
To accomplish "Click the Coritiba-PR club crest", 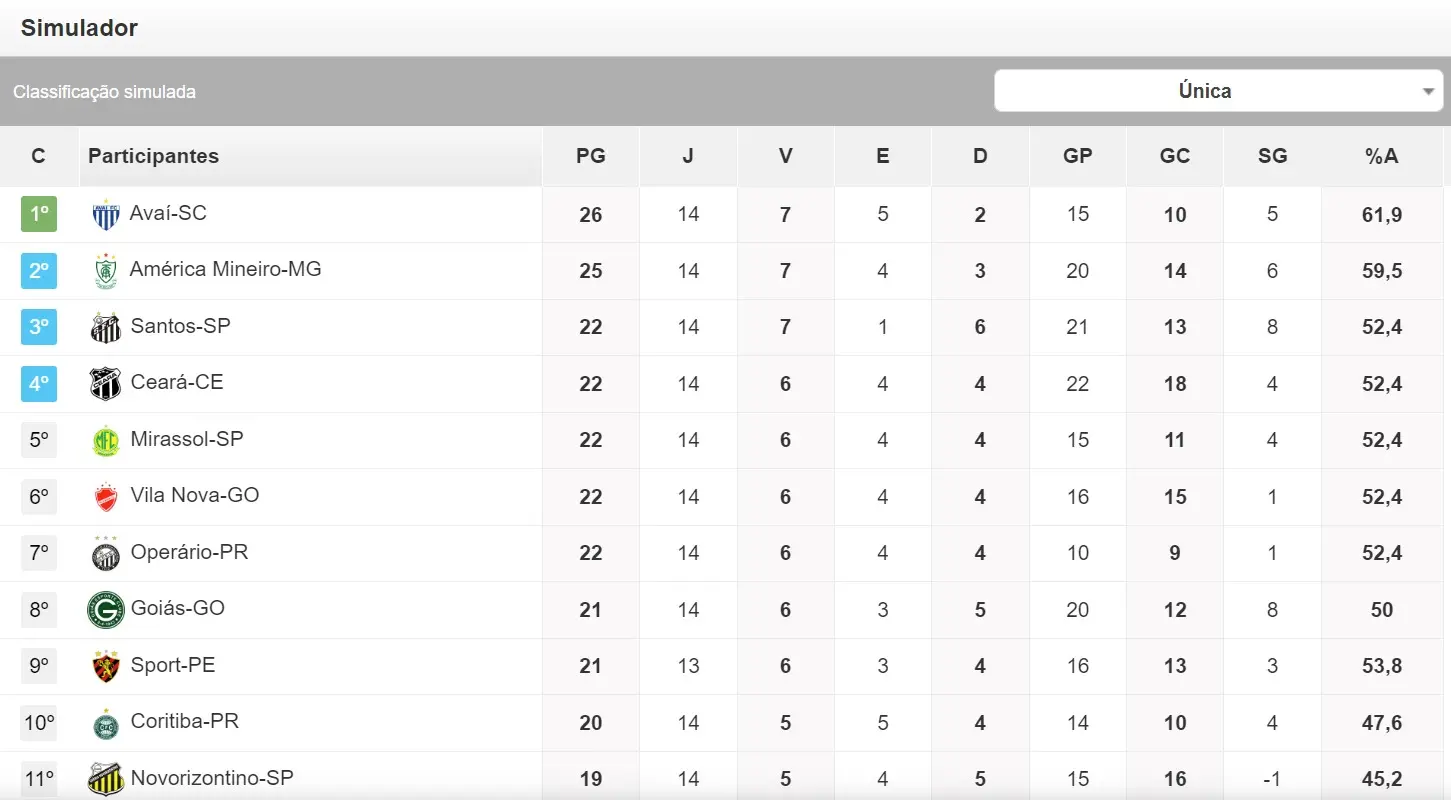I will 105,723.
